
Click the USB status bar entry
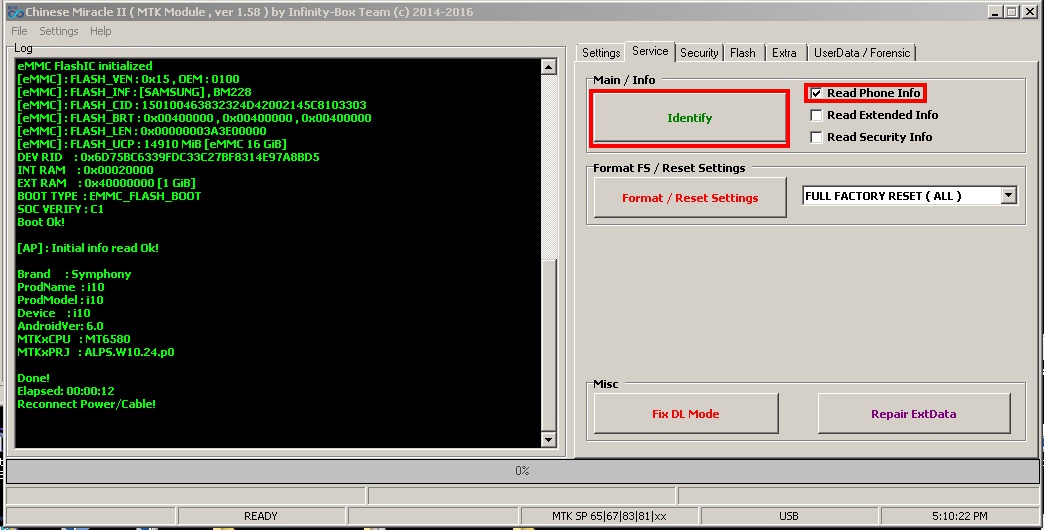click(789, 516)
